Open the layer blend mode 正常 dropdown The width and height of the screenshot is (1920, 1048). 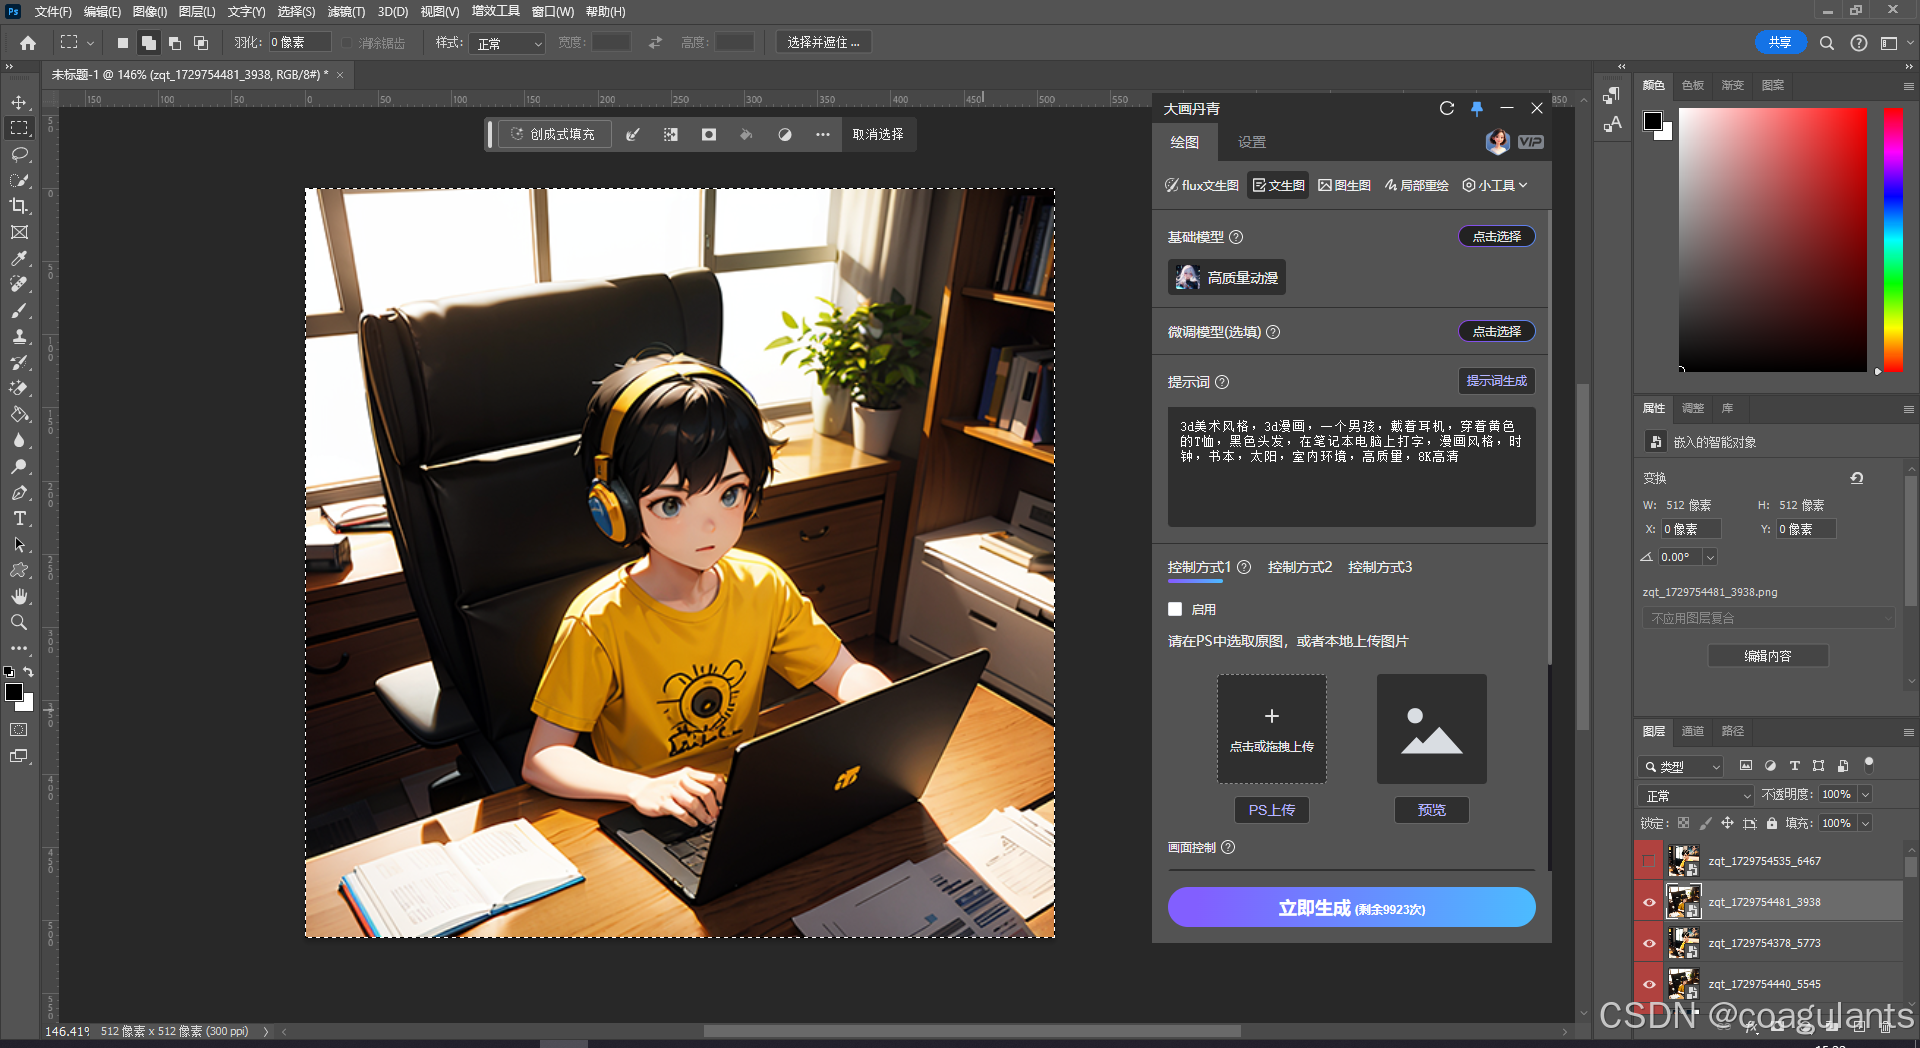pyautogui.click(x=1696, y=795)
